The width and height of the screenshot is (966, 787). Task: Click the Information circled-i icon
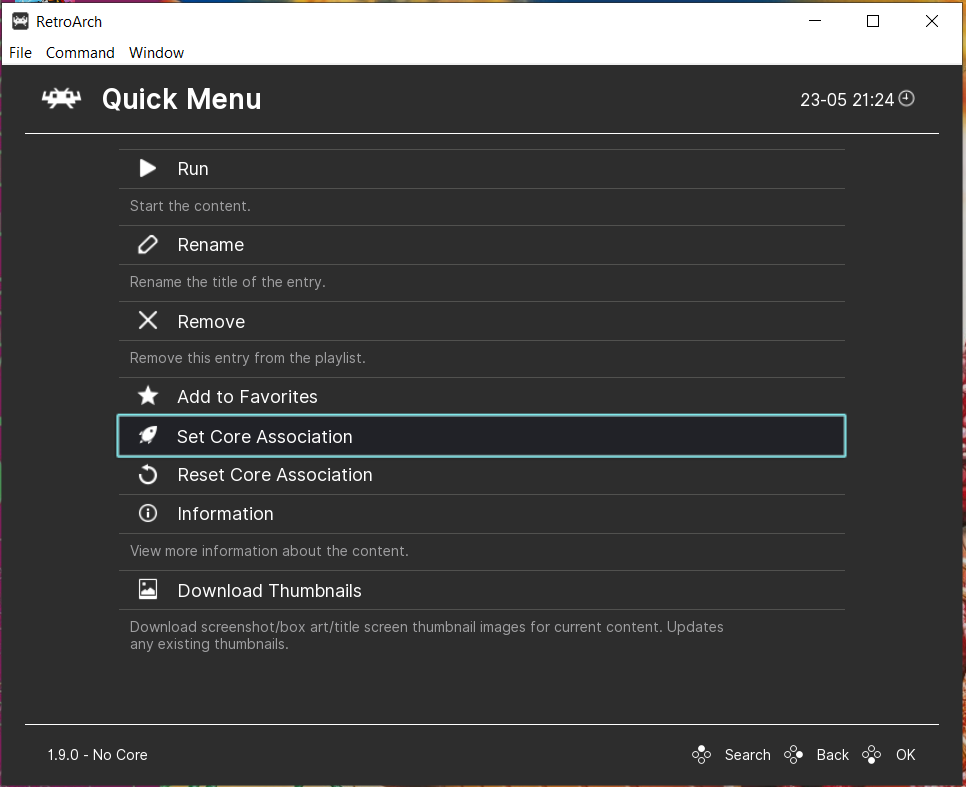coord(148,513)
